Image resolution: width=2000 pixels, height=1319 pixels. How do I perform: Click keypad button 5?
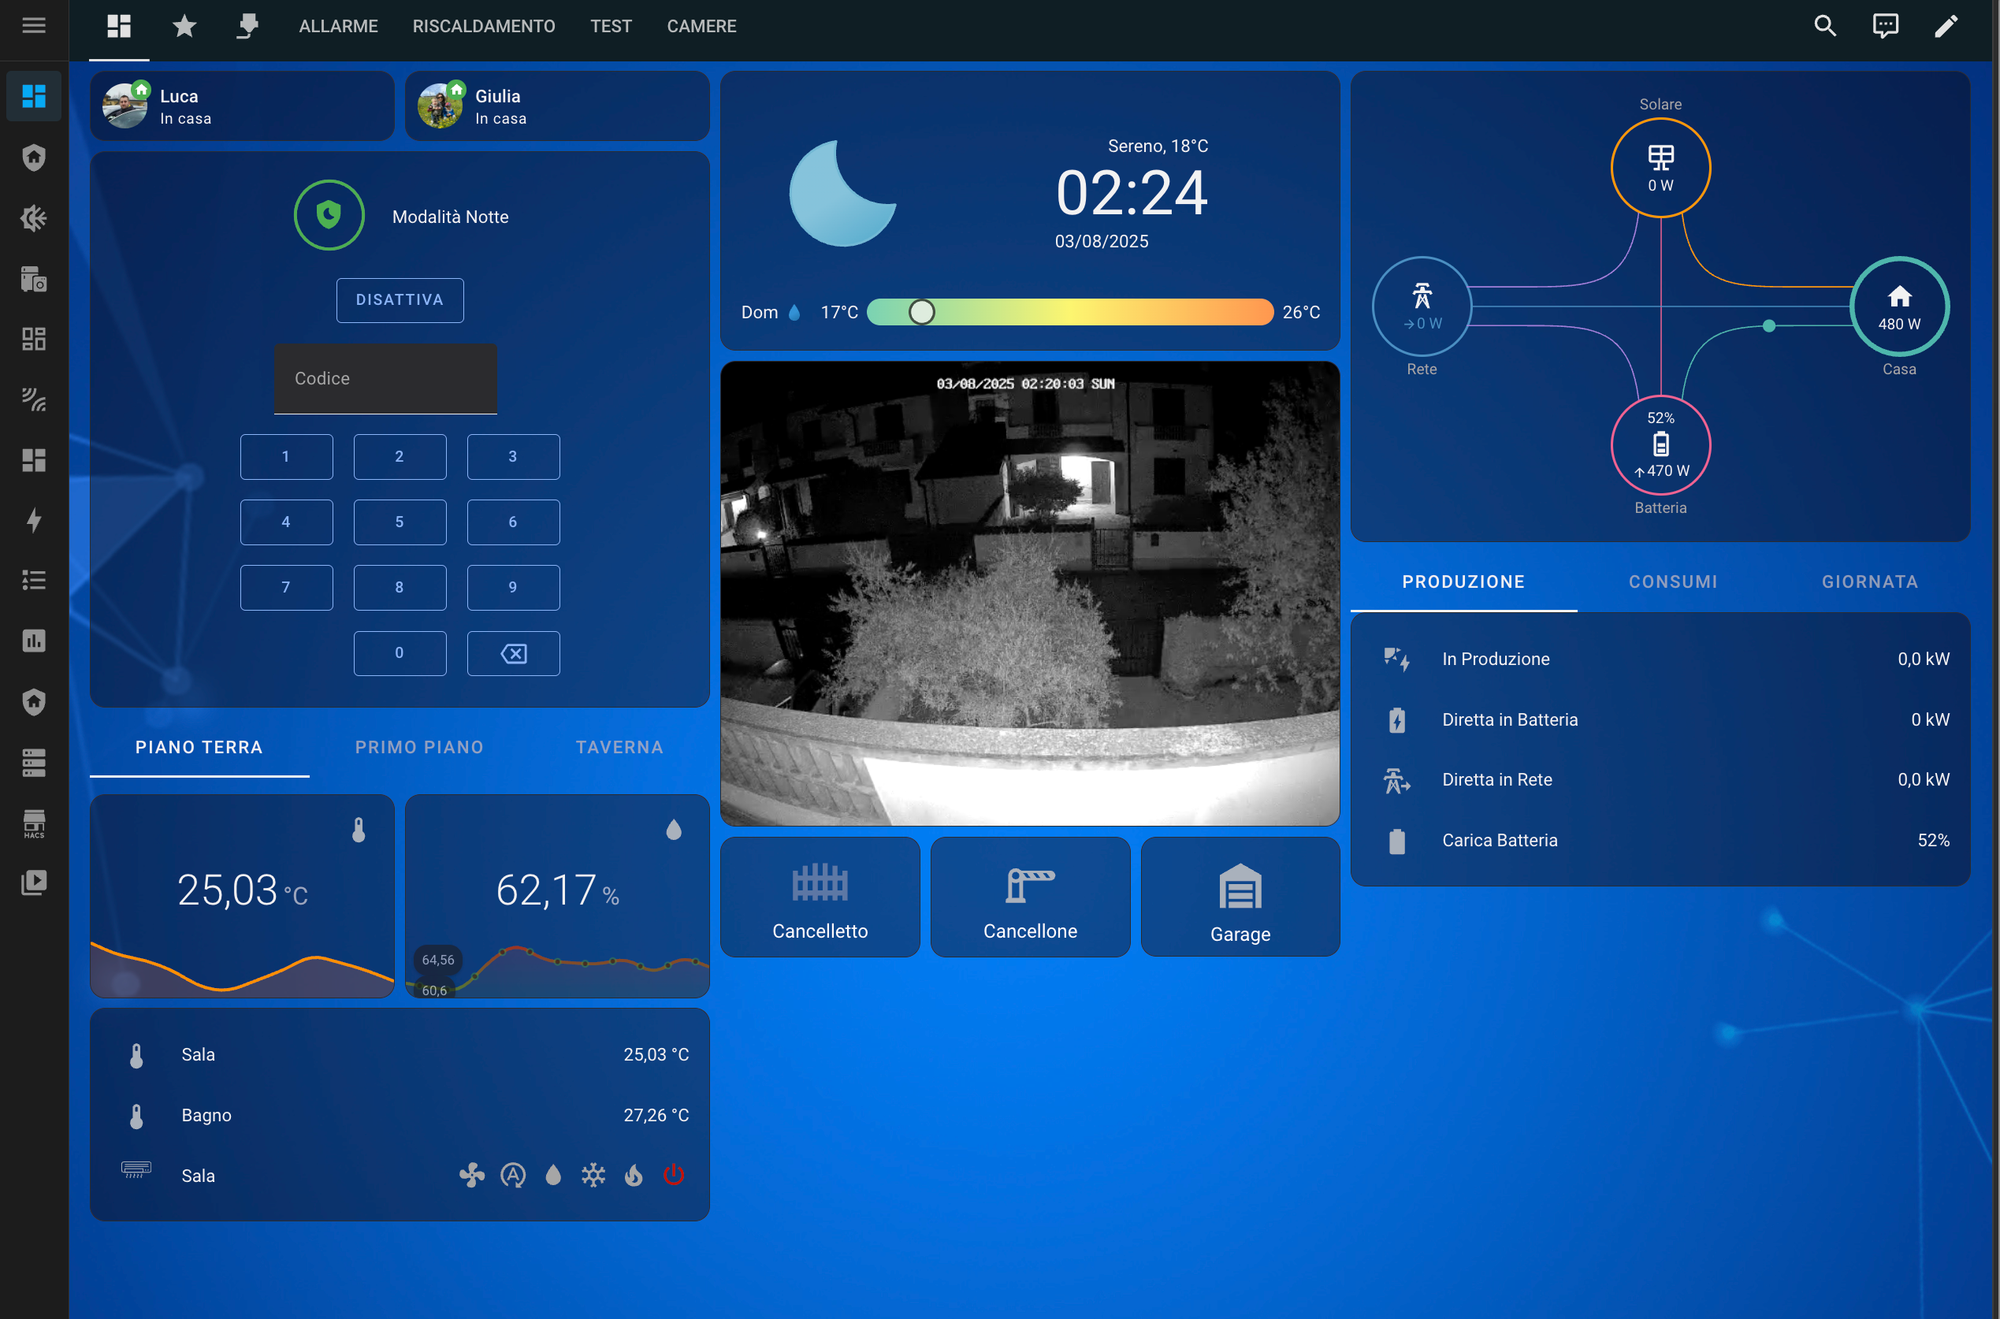pos(400,522)
